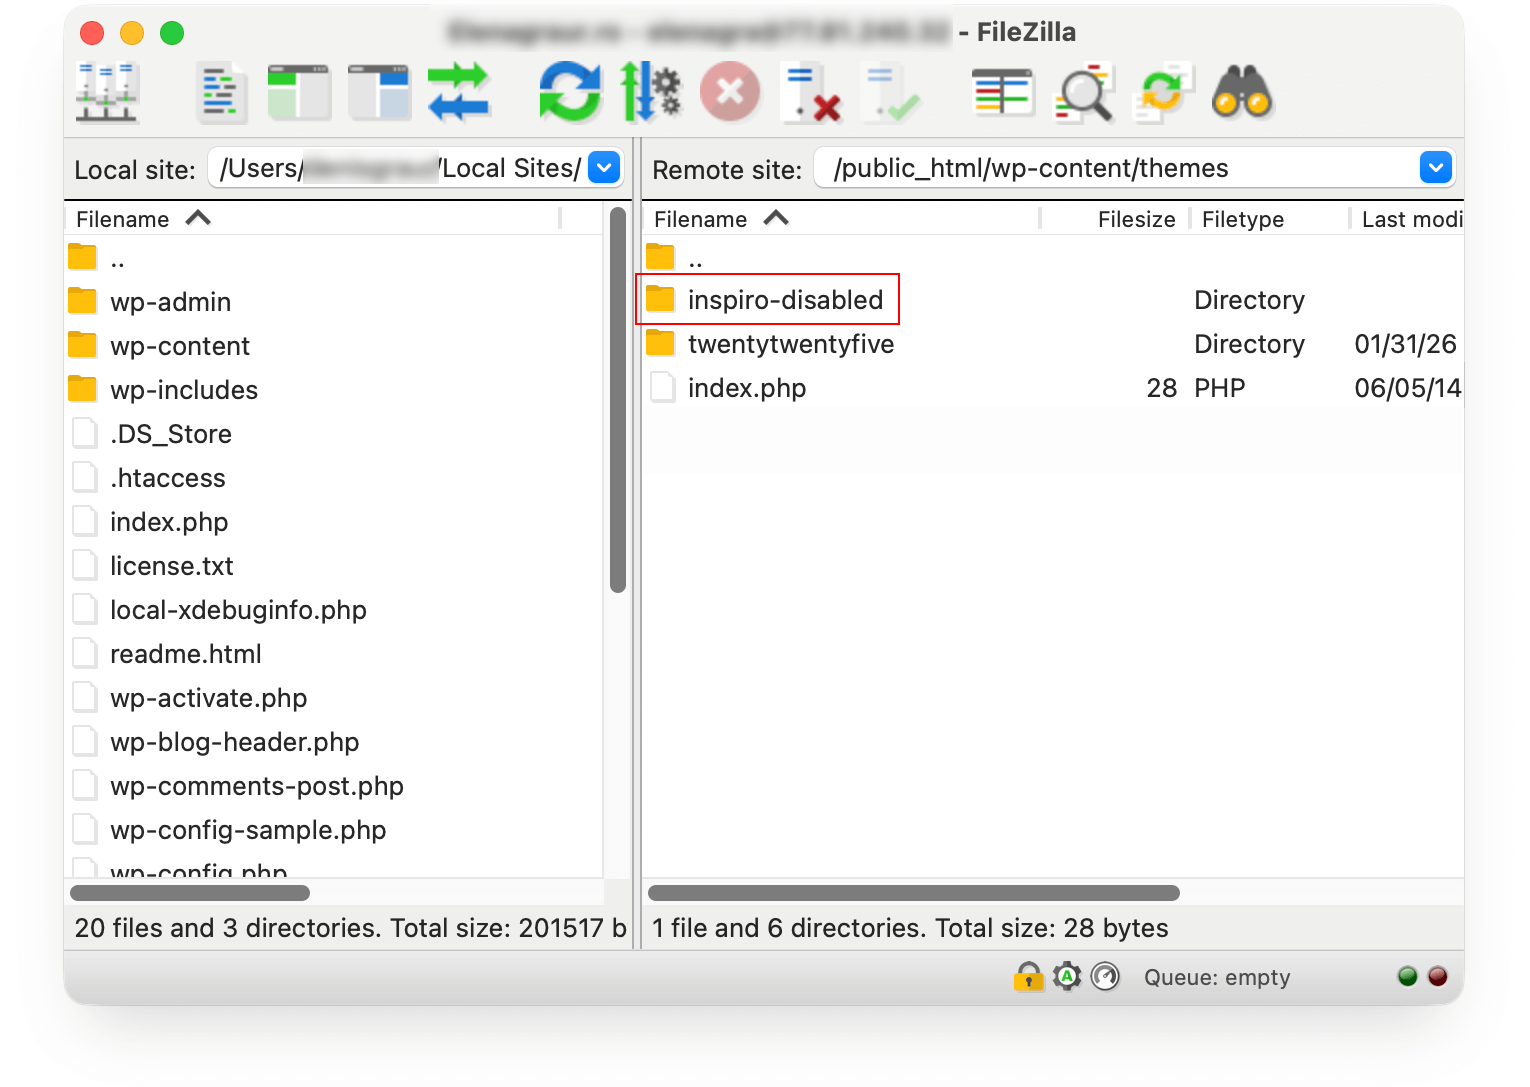Image resolution: width=1530 pixels, height=1087 pixels.
Task: Select the remote index.php file
Action: point(1053,388)
